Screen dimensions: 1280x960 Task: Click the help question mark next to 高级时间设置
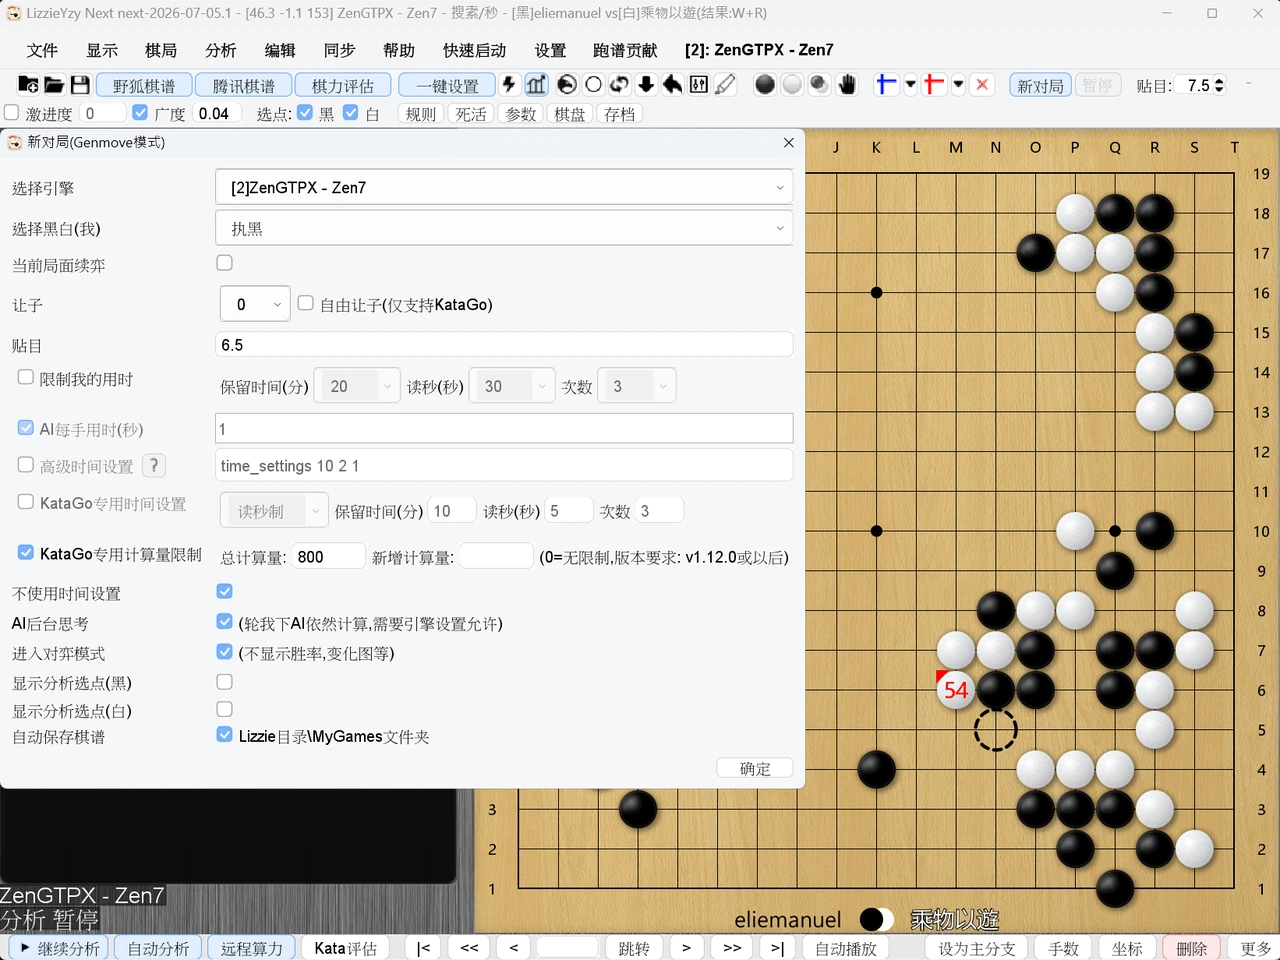coord(153,465)
